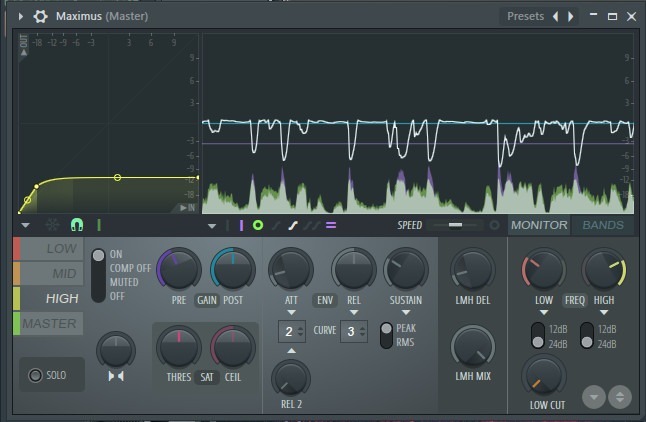Click the SAT label button
Screen dimensions: 646x422
coord(206,377)
